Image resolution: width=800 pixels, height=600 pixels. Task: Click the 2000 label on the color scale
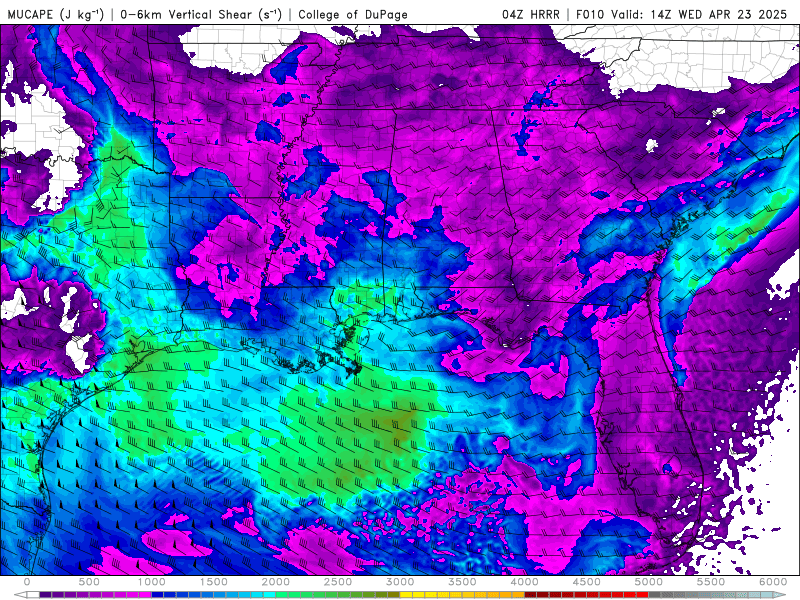(276, 582)
